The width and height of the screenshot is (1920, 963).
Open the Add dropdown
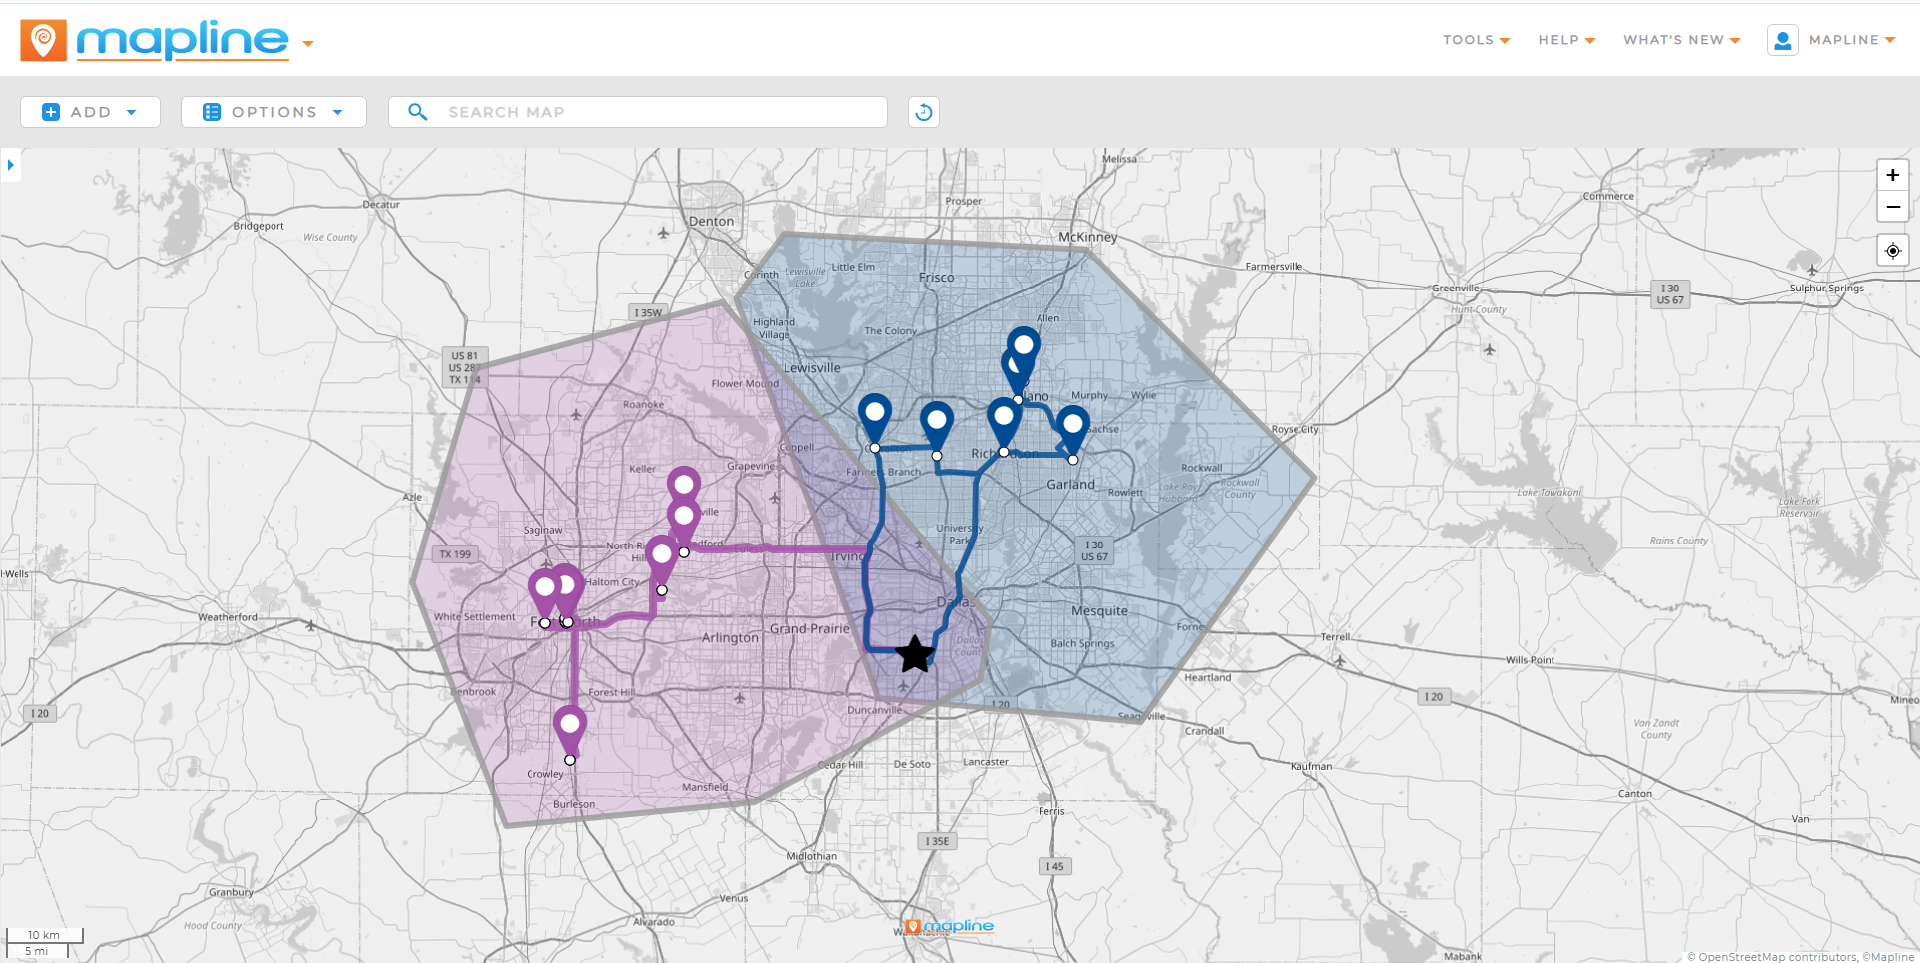tap(90, 112)
